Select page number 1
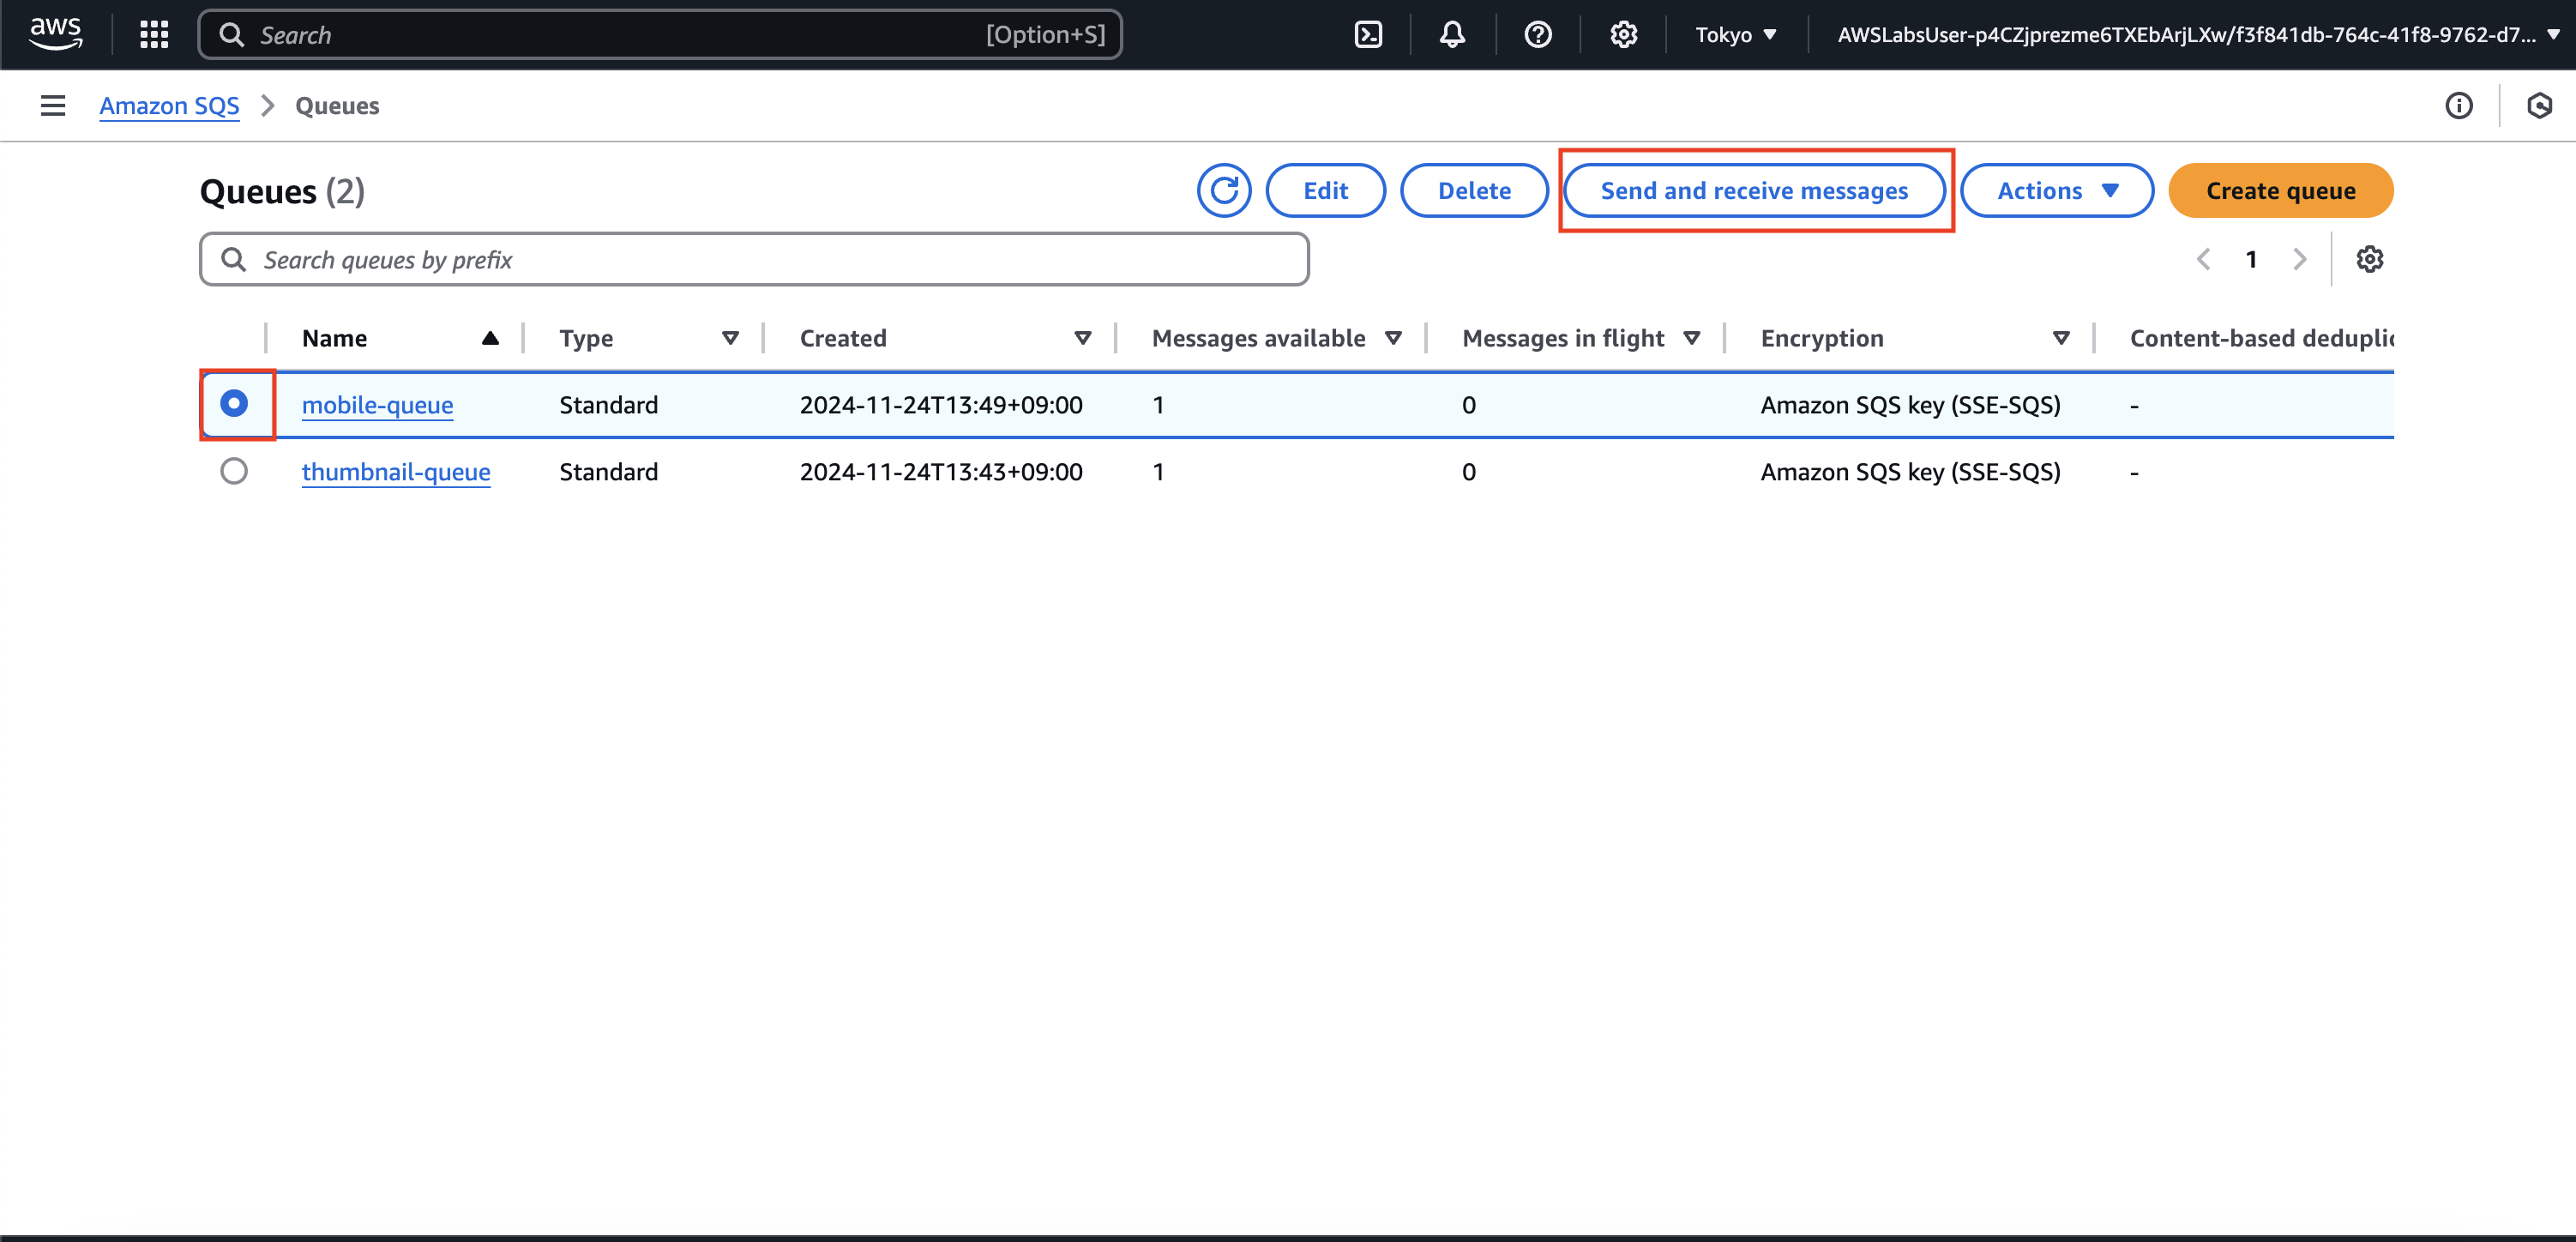Viewport: 2576px width, 1242px height. pyautogui.click(x=2251, y=259)
